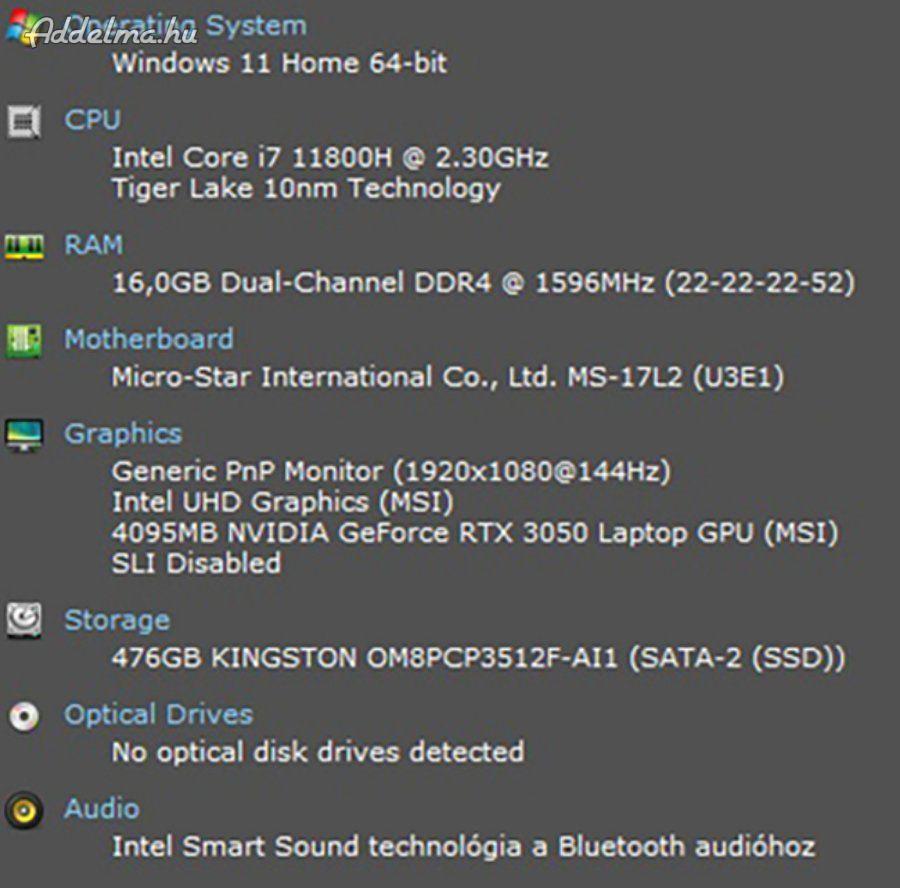The height and width of the screenshot is (888, 900).
Task: Open the Motherboard section heading
Action: [x=149, y=339]
